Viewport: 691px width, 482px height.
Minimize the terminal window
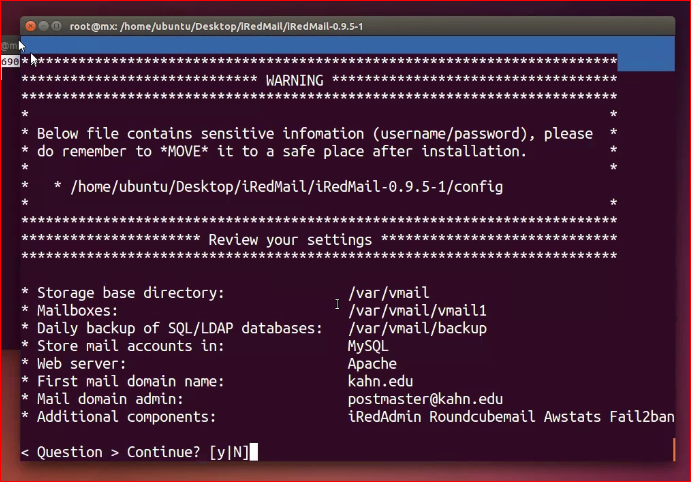43,26
